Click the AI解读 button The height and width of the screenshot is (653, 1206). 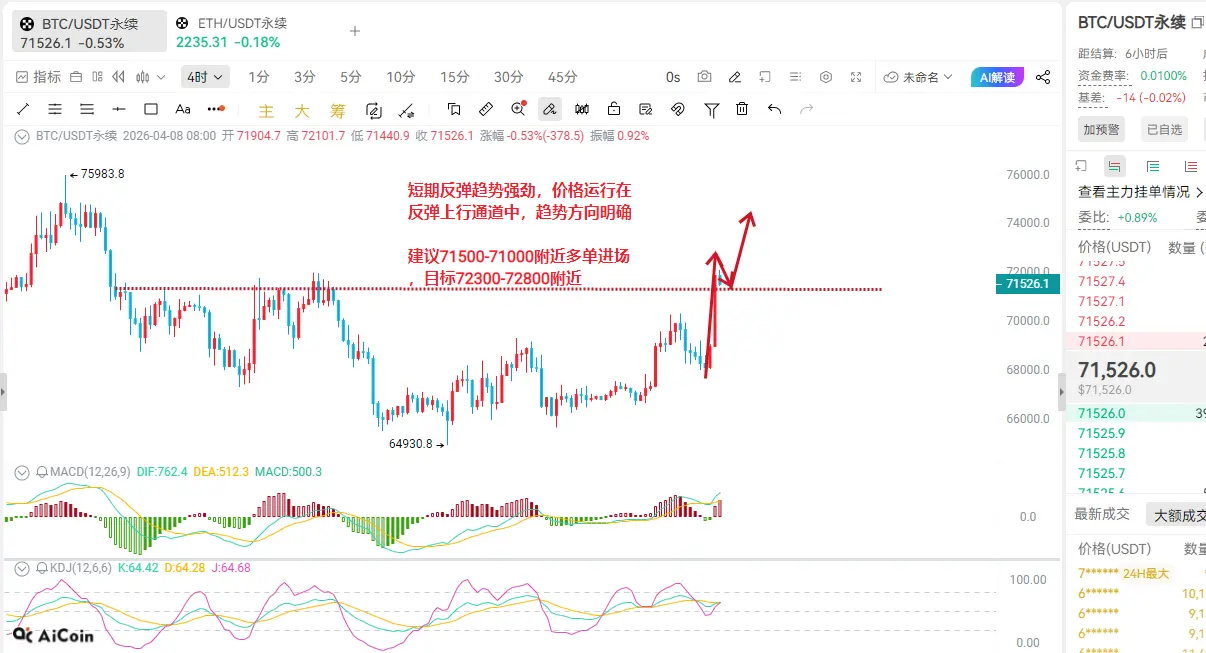tap(997, 77)
